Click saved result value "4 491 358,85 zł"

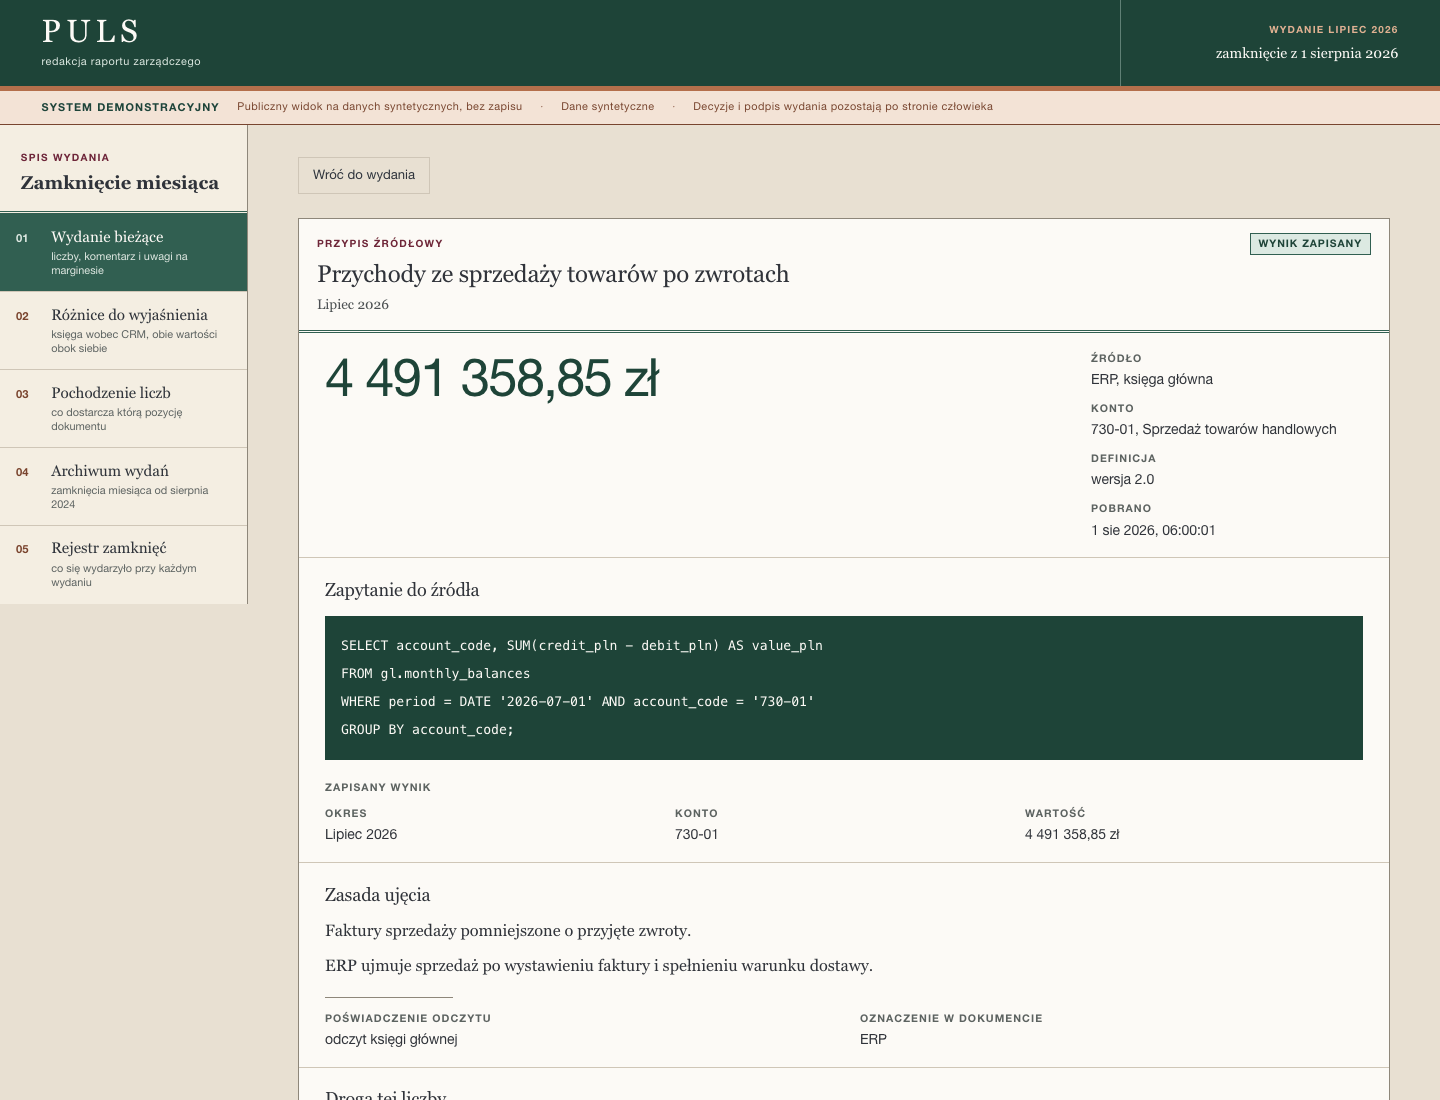[x=1072, y=835]
